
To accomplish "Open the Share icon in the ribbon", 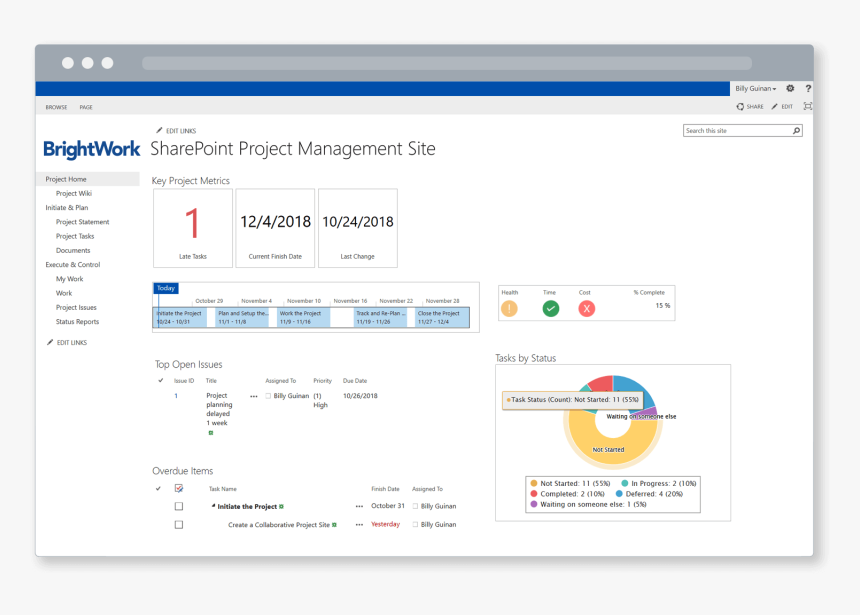I will coord(741,106).
